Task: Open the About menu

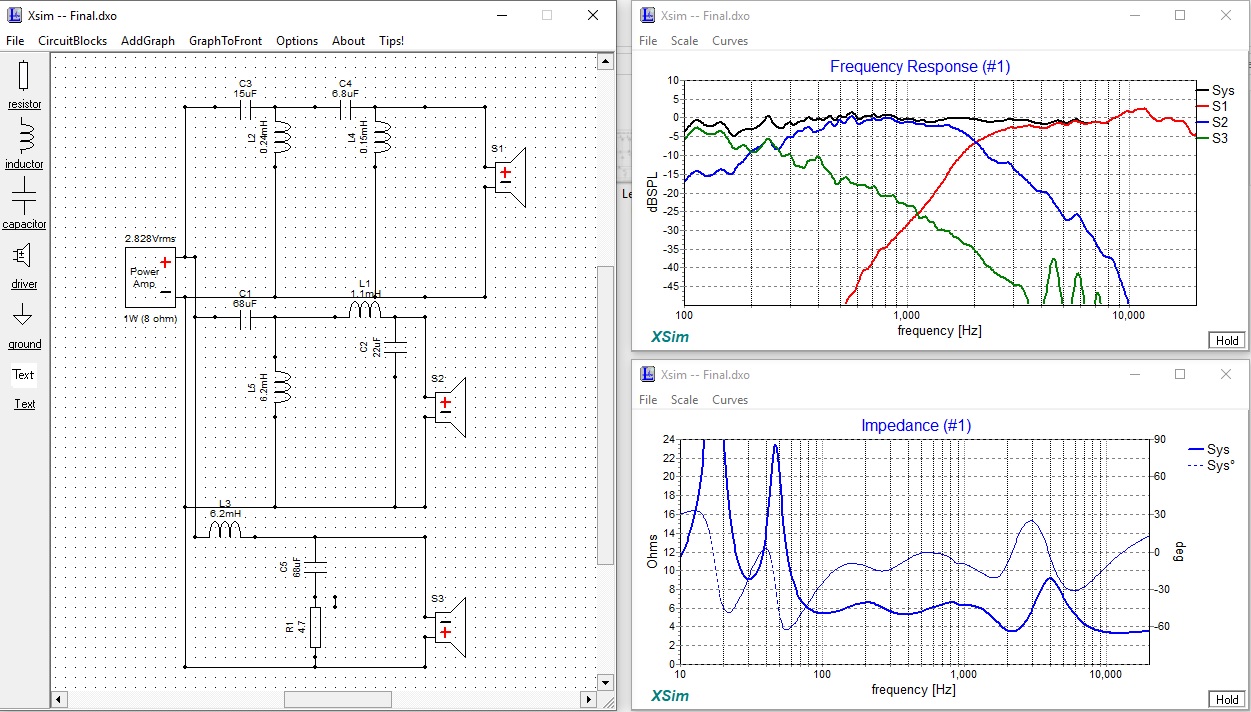Action: [348, 41]
